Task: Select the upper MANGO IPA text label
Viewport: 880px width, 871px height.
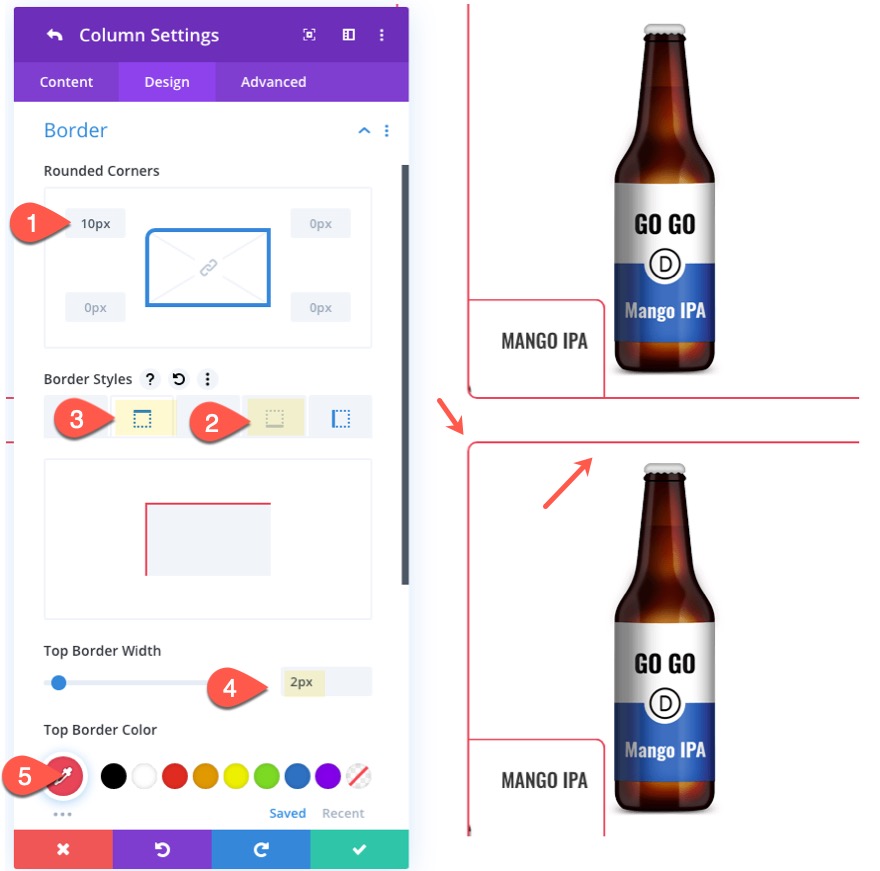Action: coord(544,341)
